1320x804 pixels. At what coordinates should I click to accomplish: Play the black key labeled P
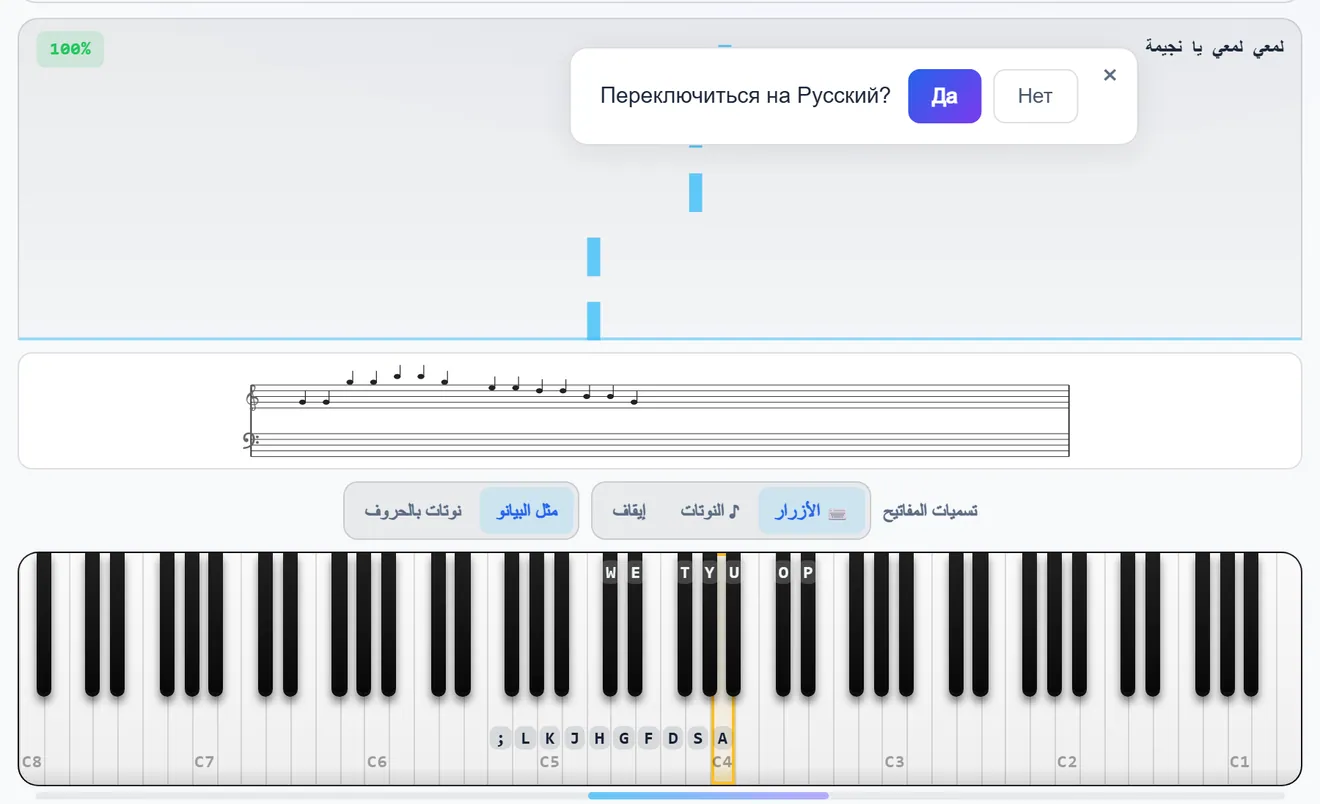pos(807,625)
